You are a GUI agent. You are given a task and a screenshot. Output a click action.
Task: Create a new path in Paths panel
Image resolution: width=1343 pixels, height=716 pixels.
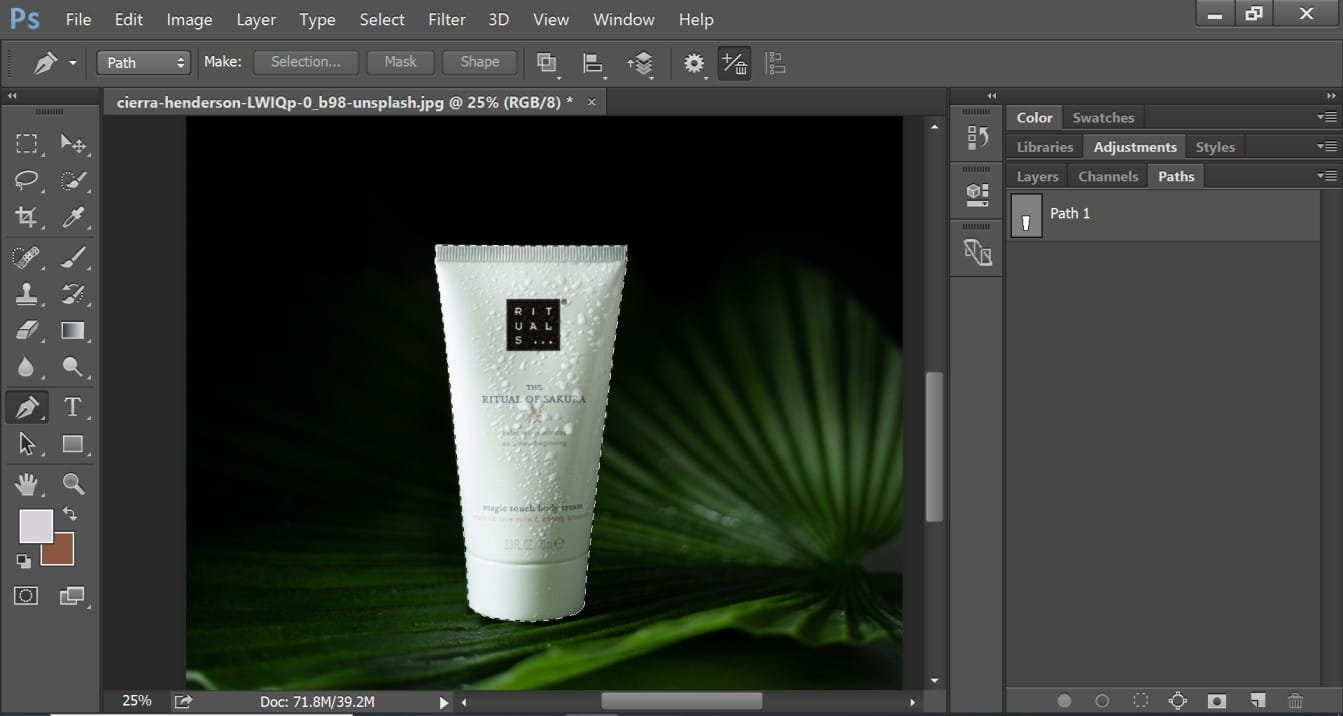tap(1257, 701)
